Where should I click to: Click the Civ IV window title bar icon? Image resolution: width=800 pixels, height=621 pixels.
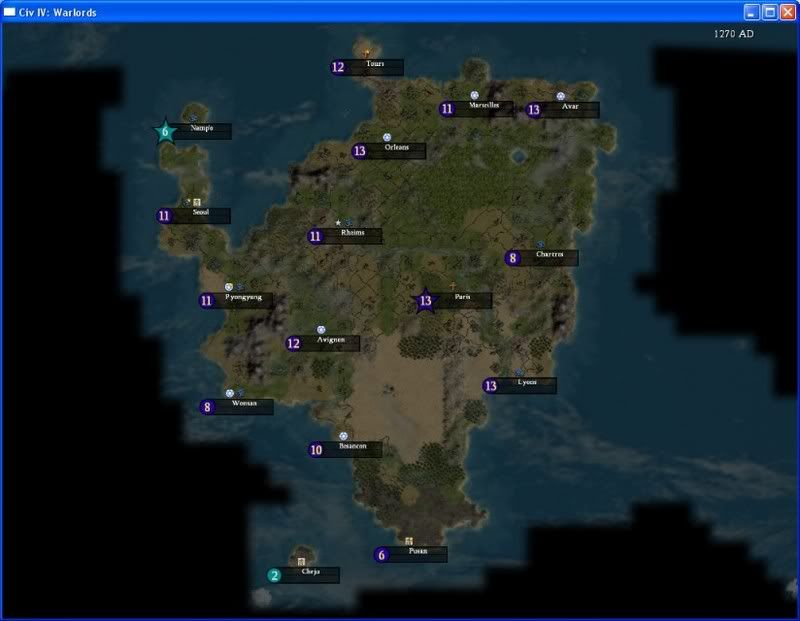(x=9, y=12)
